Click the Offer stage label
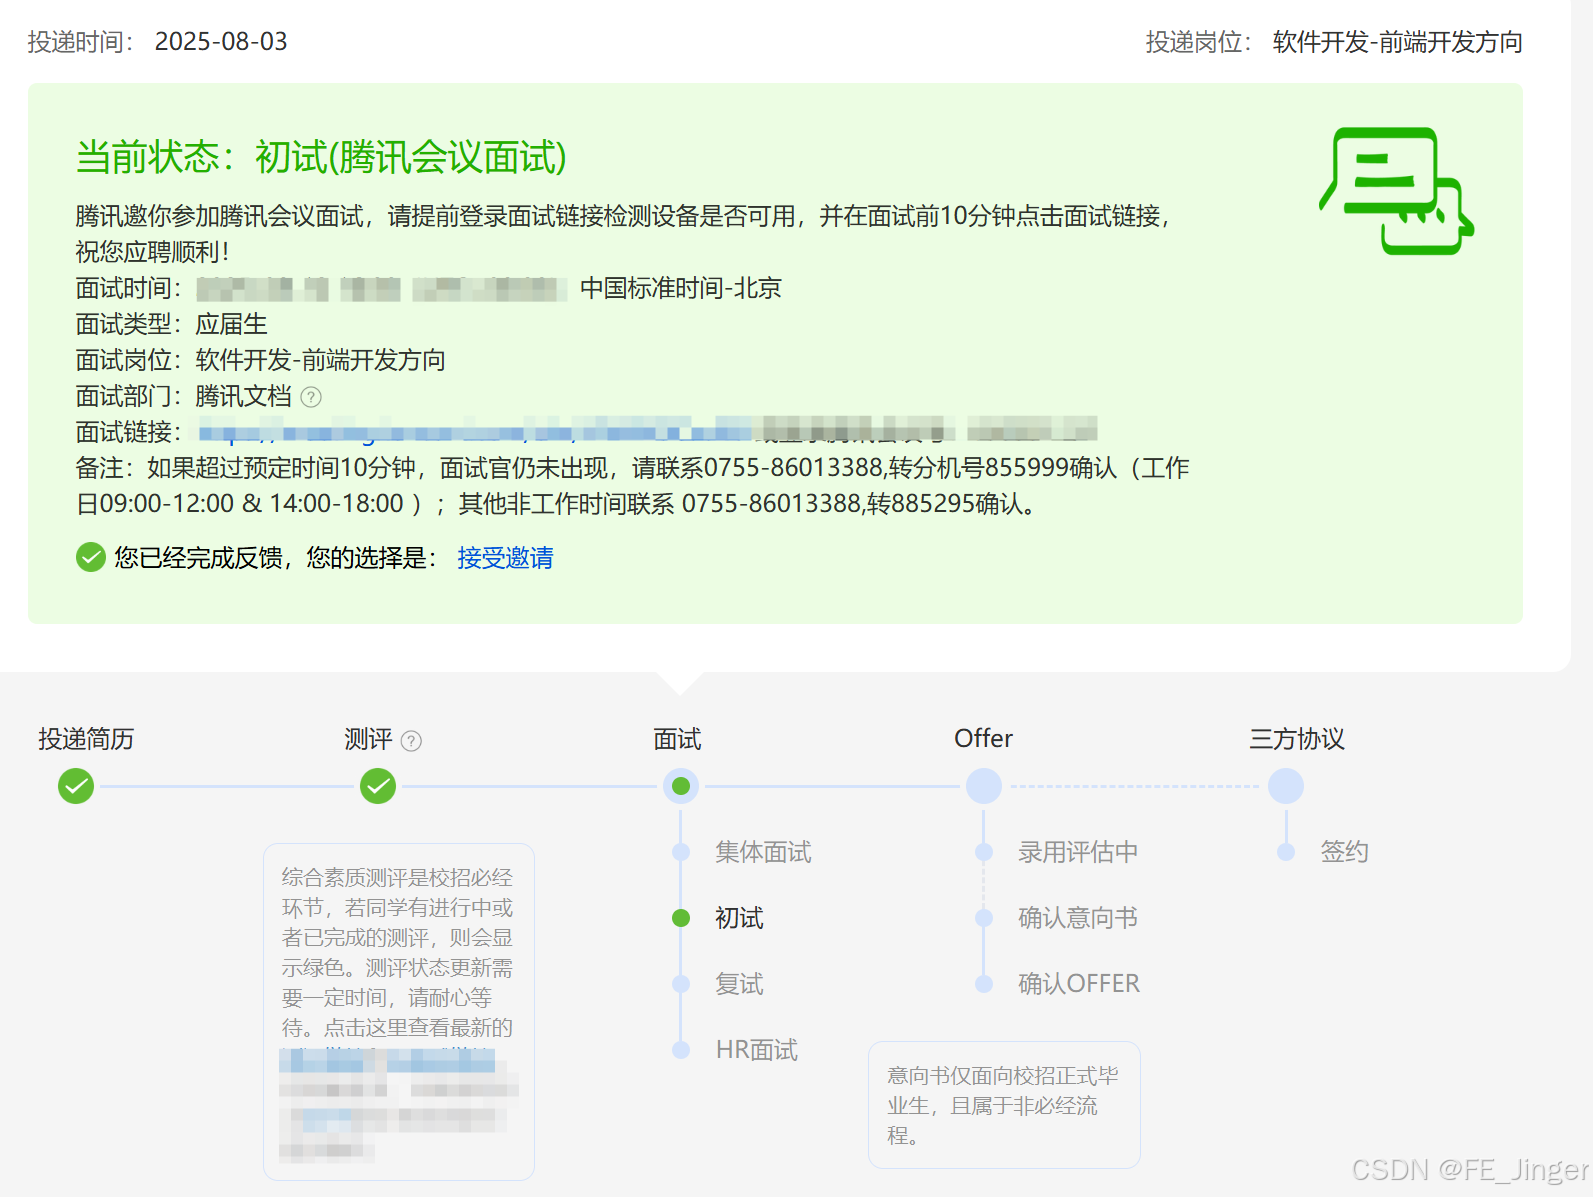Viewport: 1593px width, 1197px height. [983, 739]
